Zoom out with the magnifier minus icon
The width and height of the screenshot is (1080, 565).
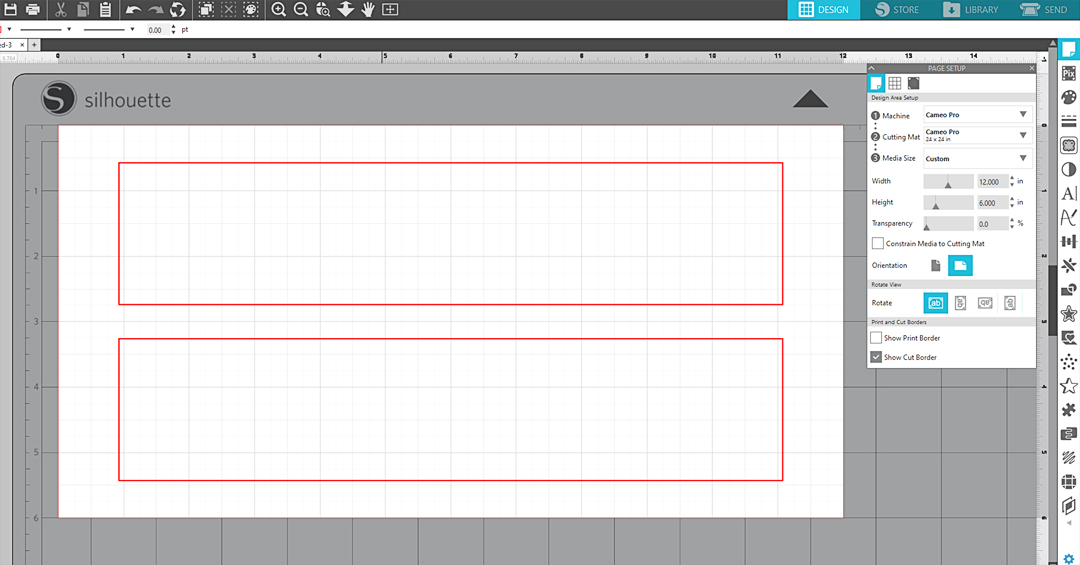[x=301, y=10]
